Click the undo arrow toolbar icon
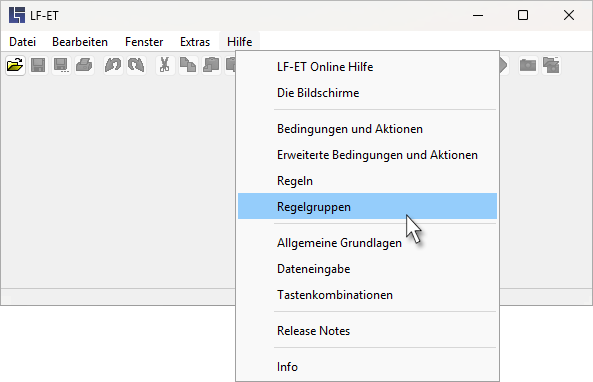The height and width of the screenshot is (382, 593). pos(113,65)
